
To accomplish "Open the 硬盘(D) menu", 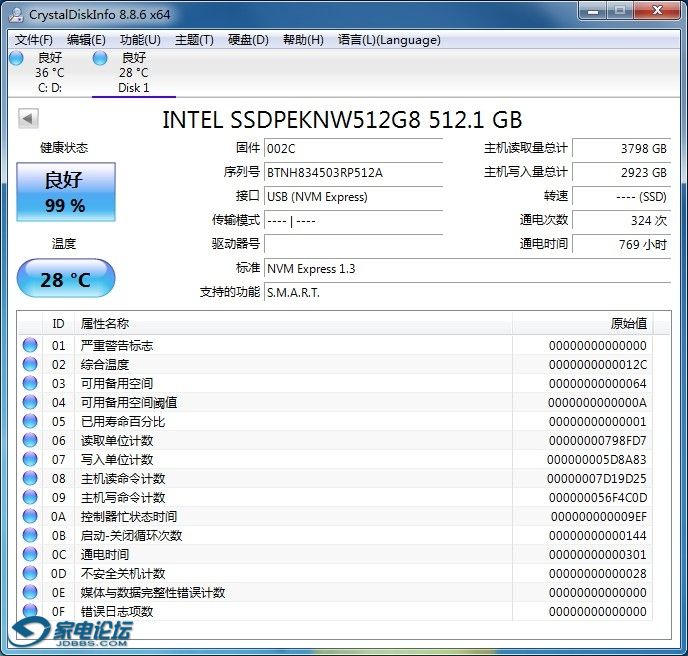I will [x=248, y=40].
